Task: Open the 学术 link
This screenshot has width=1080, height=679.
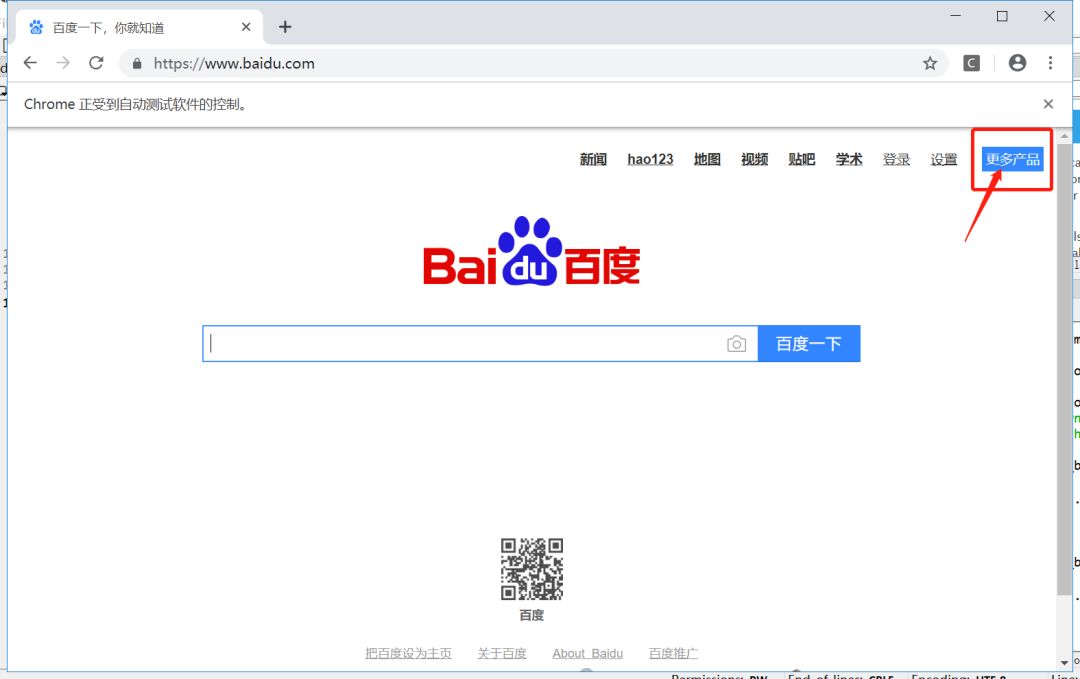Action: coord(849,160)
